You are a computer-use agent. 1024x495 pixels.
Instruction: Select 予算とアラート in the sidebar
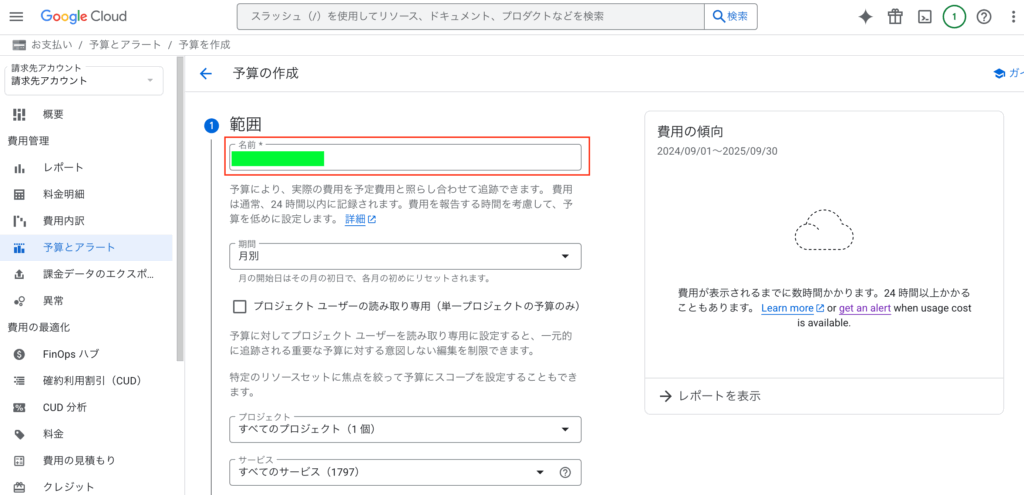pos(86,248)
